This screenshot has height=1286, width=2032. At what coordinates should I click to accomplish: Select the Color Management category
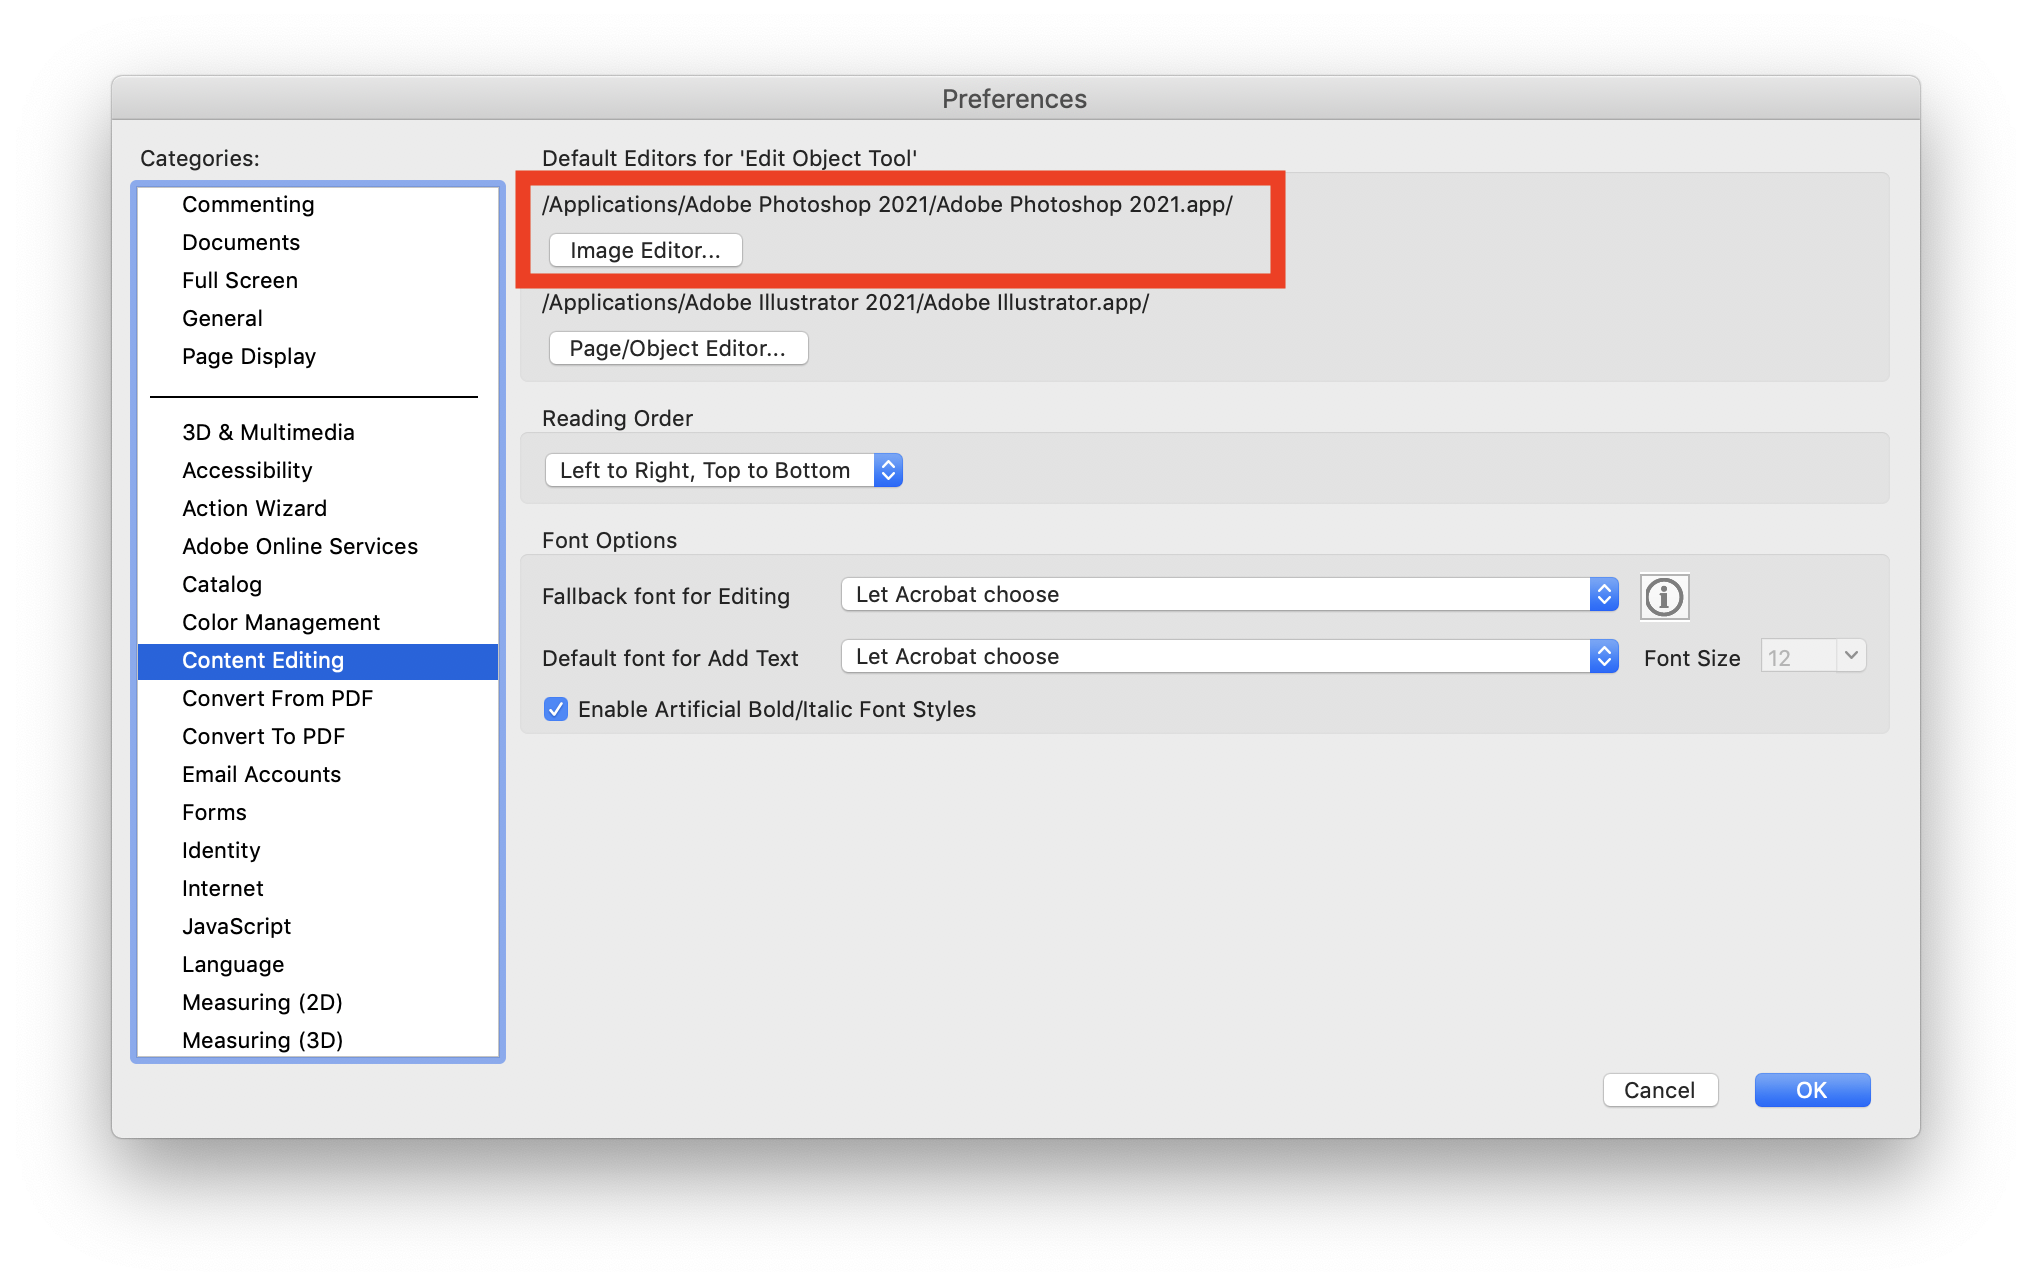pos(281,622)
